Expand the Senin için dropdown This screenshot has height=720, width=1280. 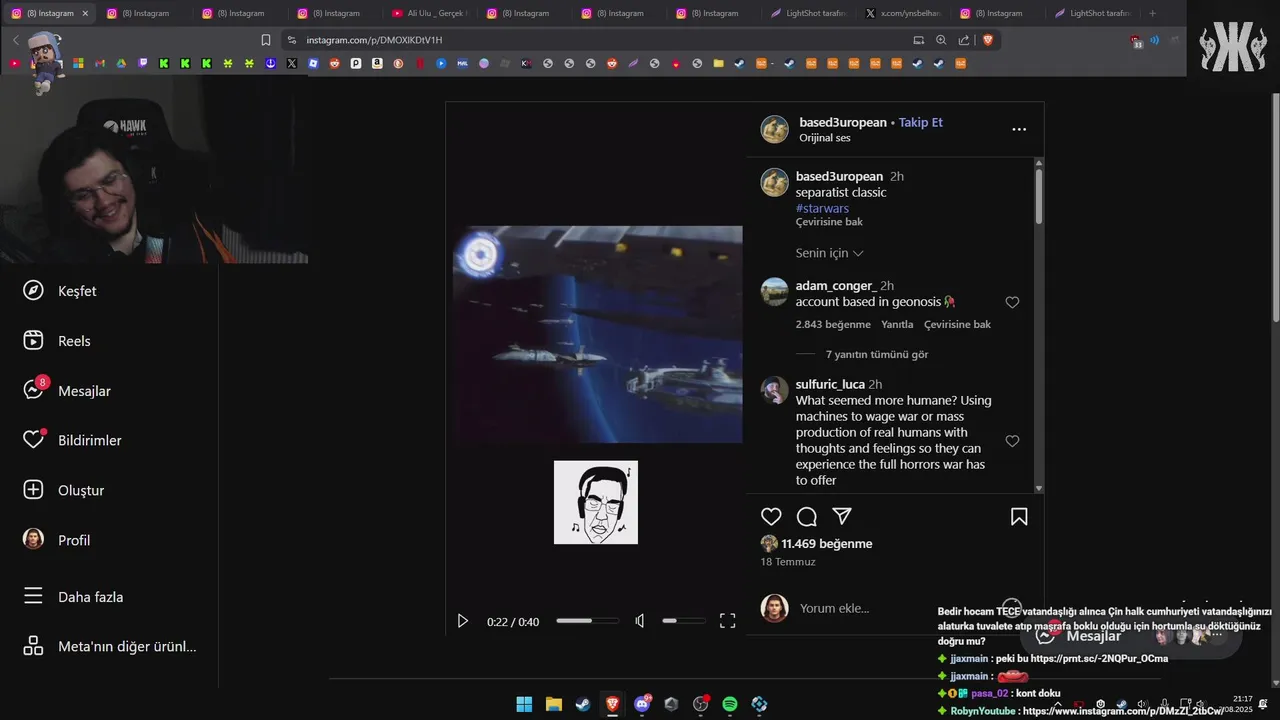tap(829, 253)
